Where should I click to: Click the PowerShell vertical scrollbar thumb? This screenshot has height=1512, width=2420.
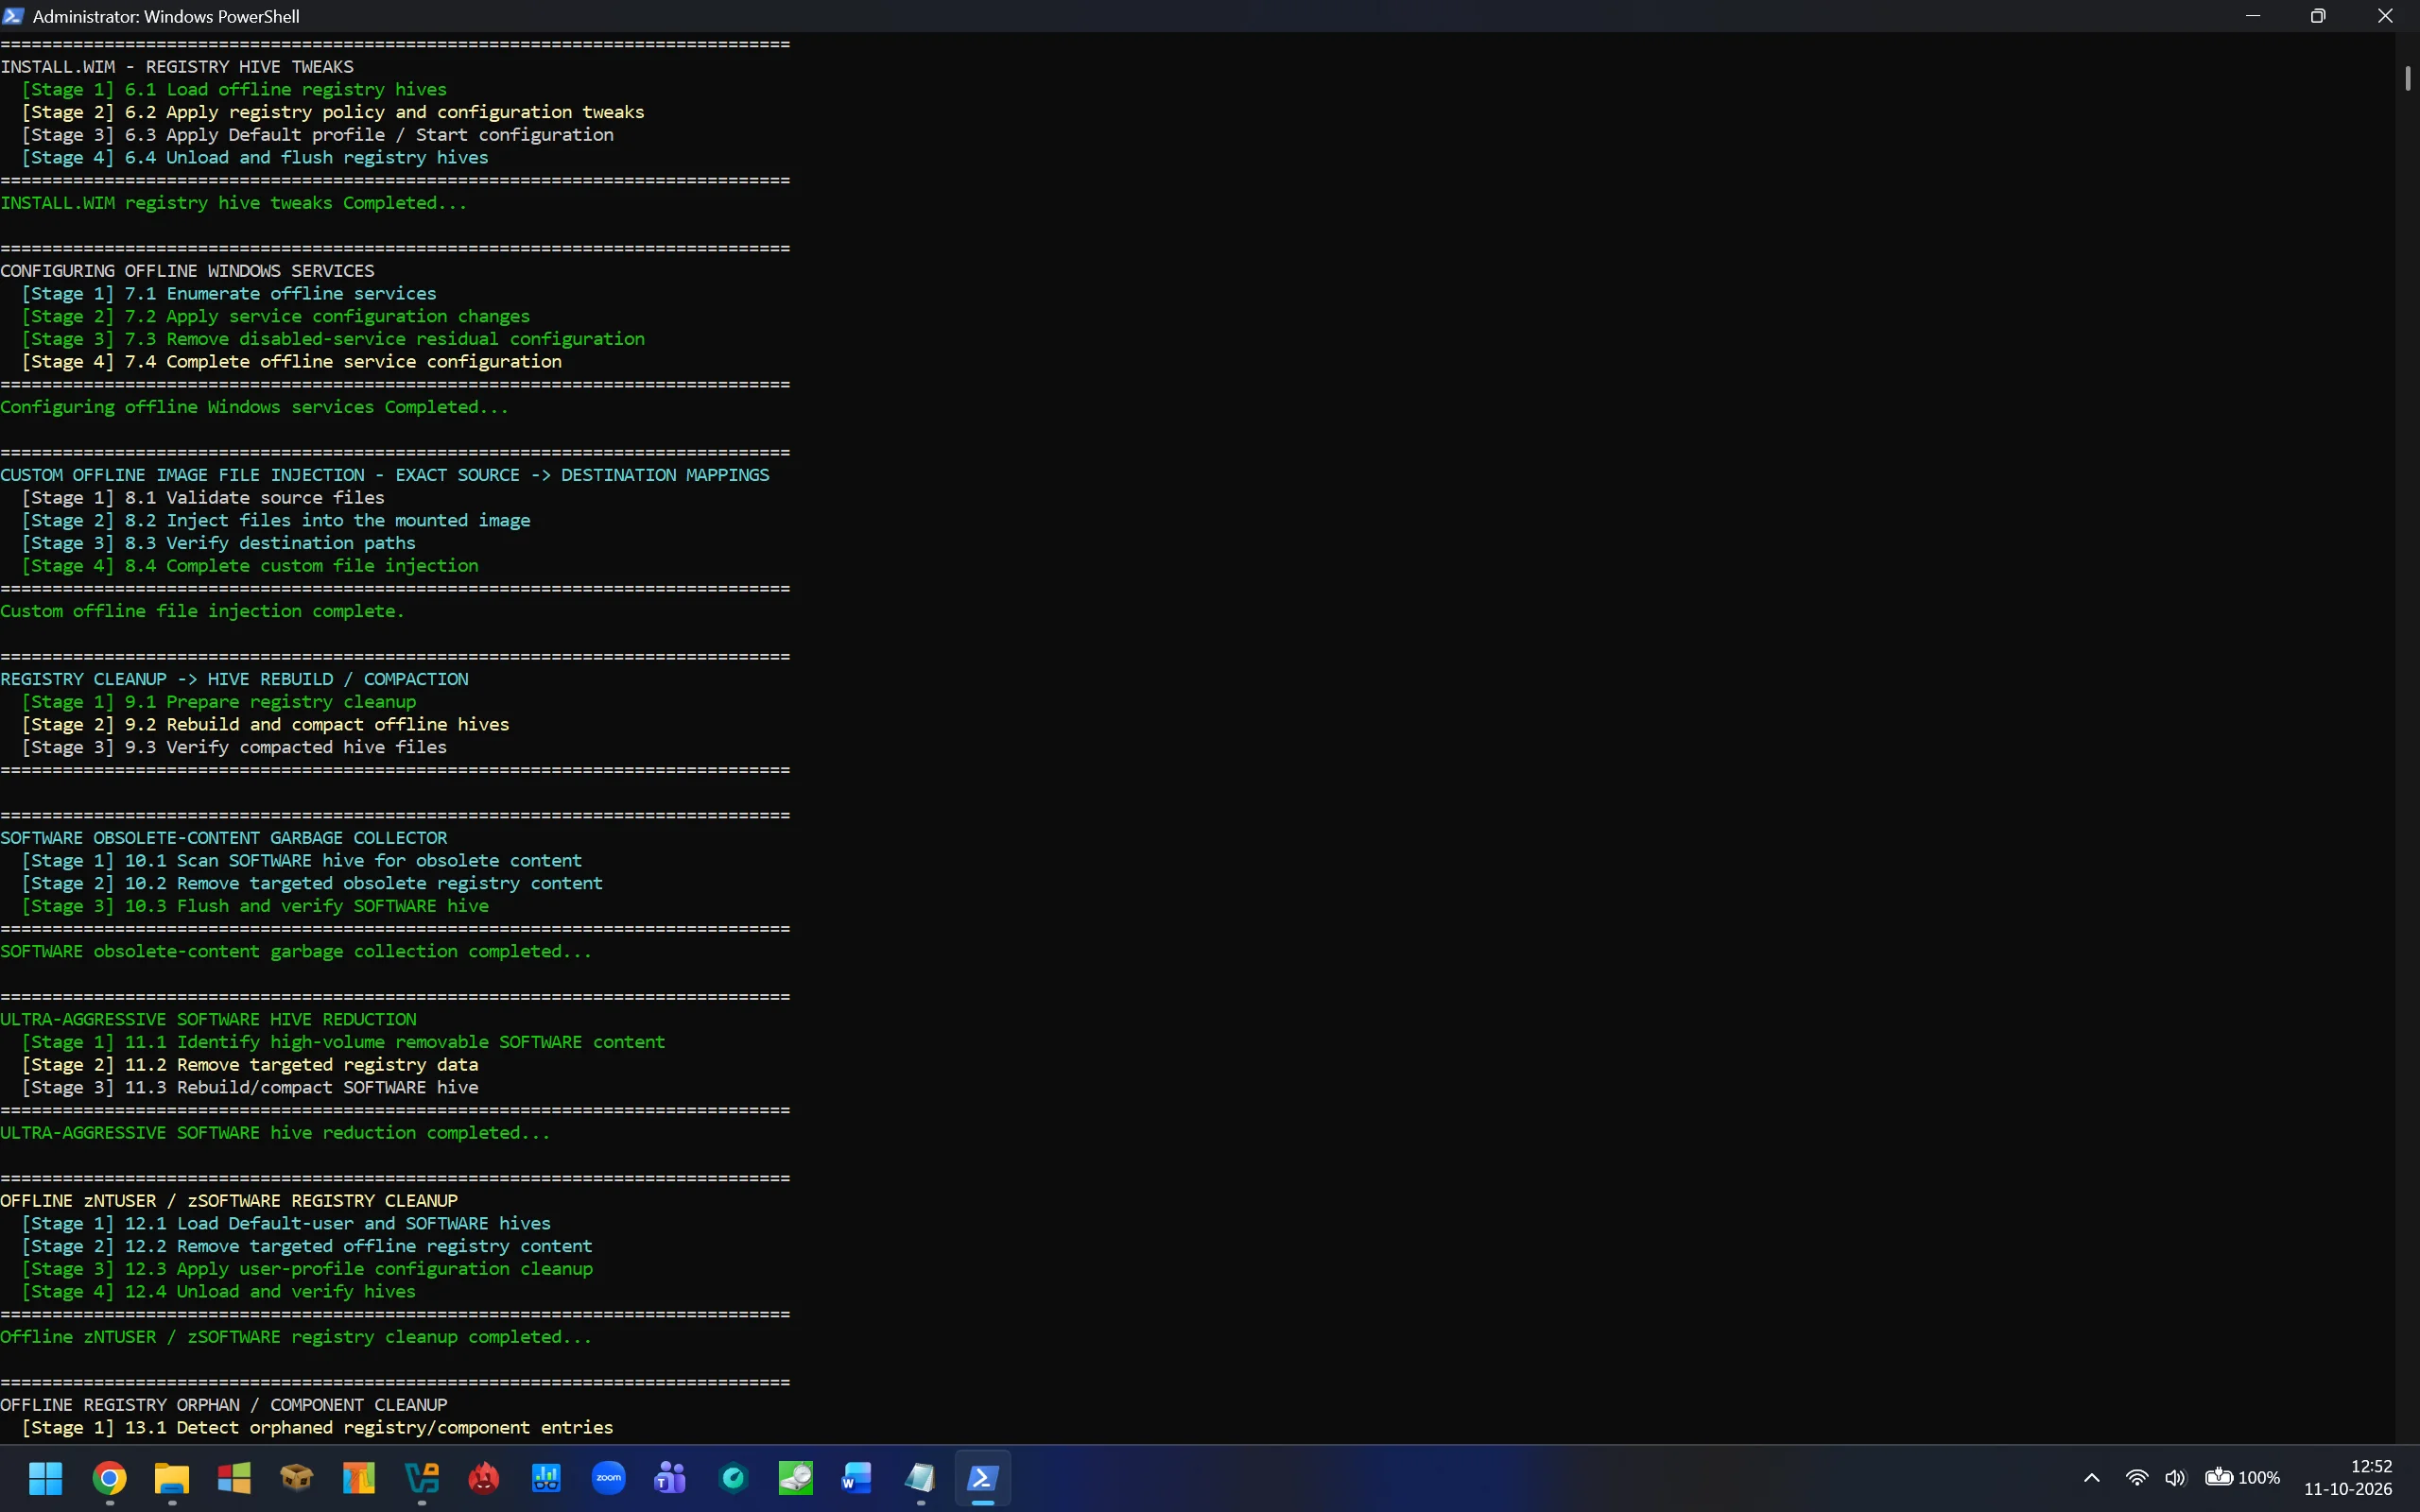[x=2408, y=78]
